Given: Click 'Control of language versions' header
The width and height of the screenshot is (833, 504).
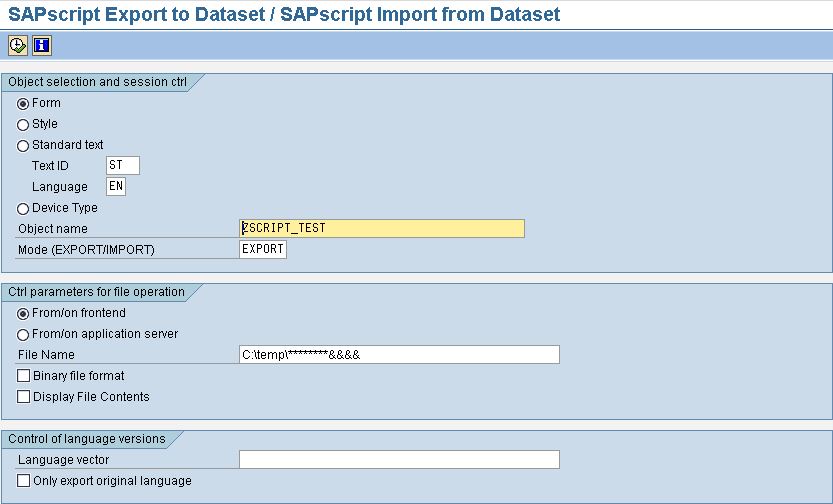Looking at the screenshot, I should point(87,439).
